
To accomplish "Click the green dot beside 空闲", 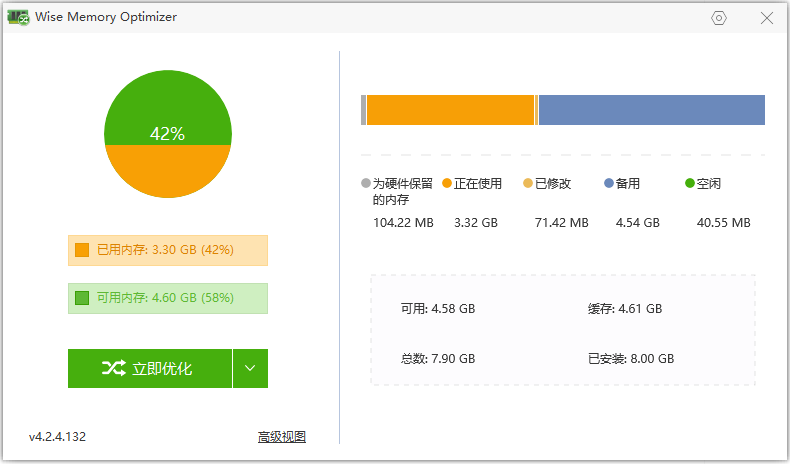I will 690,183.
